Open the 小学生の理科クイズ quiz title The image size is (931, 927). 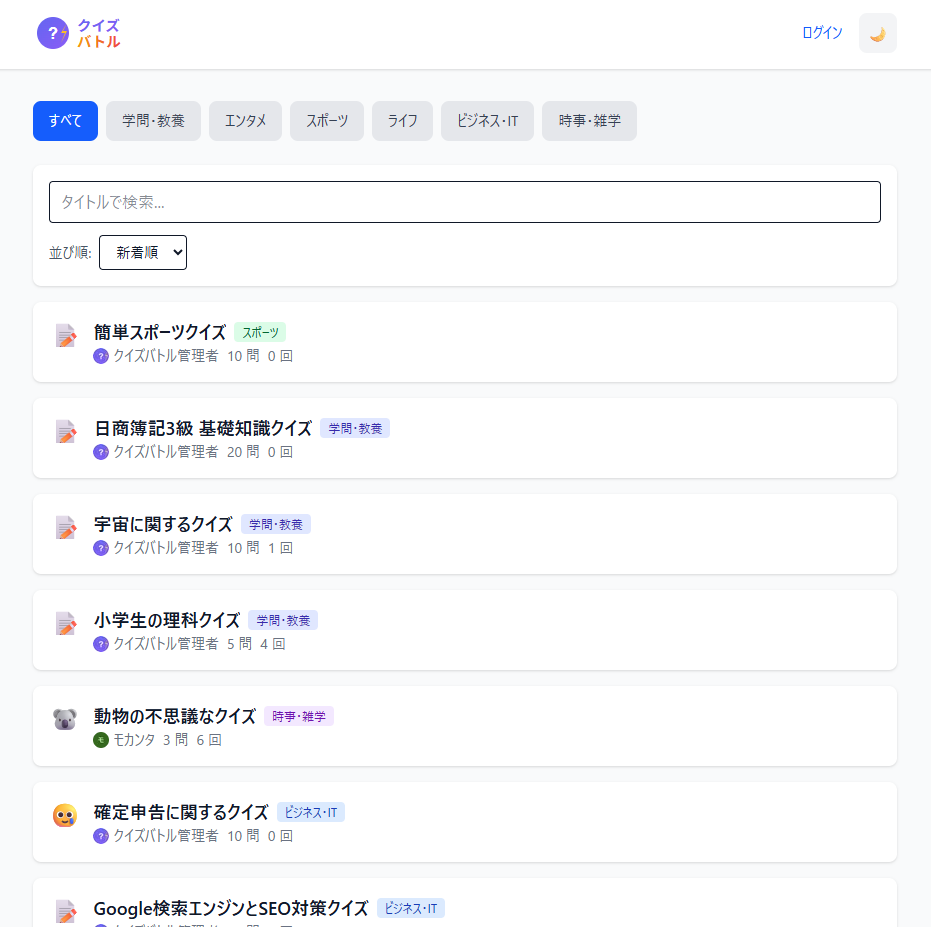tap(166, 620)
